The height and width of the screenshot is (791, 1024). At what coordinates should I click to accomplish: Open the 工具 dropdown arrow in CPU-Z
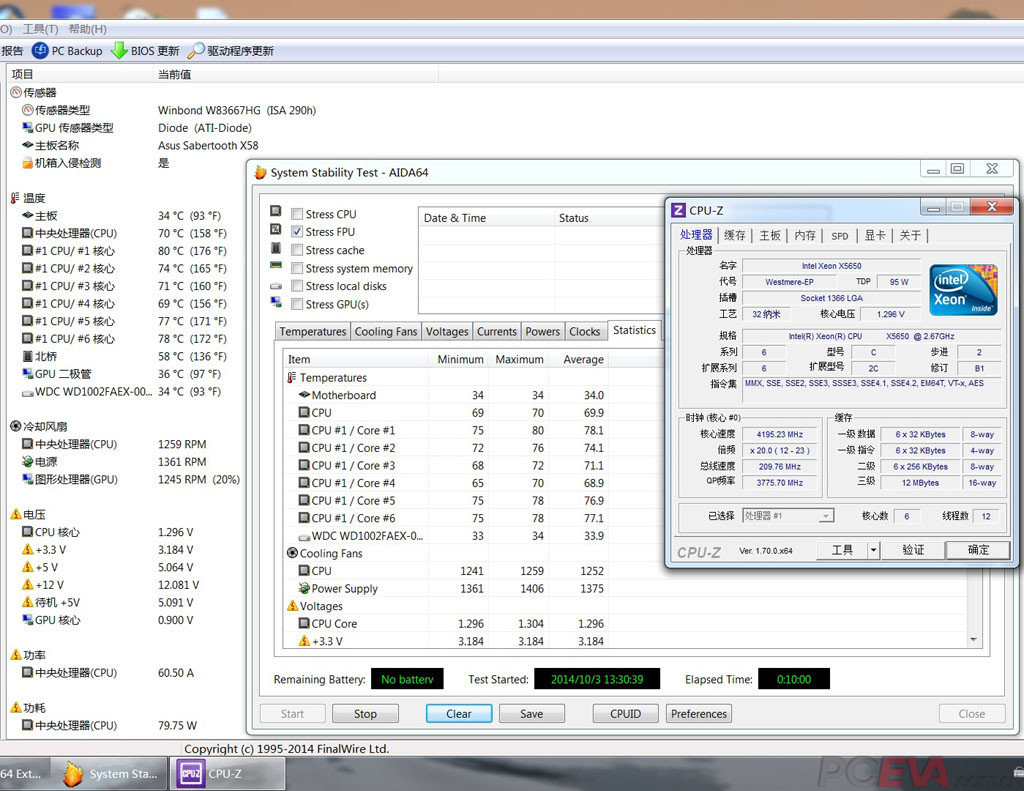[x=874, y=550]
